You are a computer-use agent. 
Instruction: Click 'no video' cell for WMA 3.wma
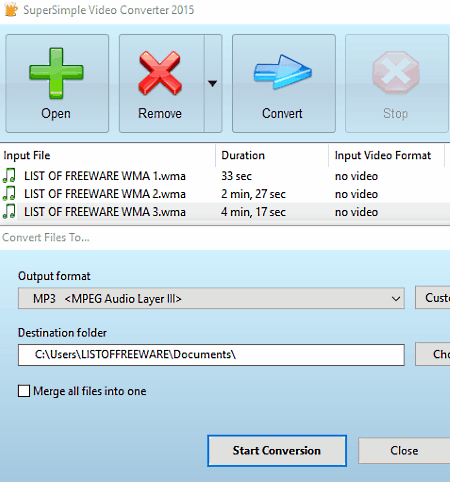point(356,212)
